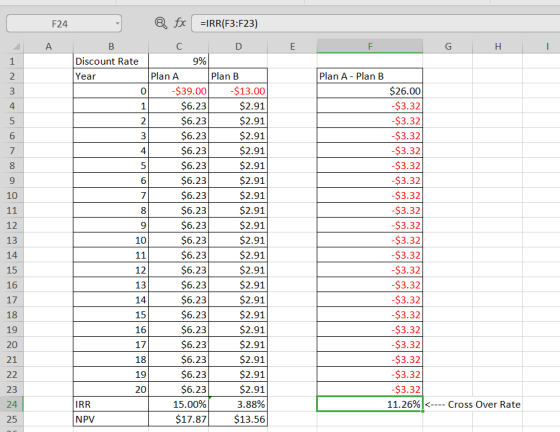Select the Year 0 cell

(111, 91)
